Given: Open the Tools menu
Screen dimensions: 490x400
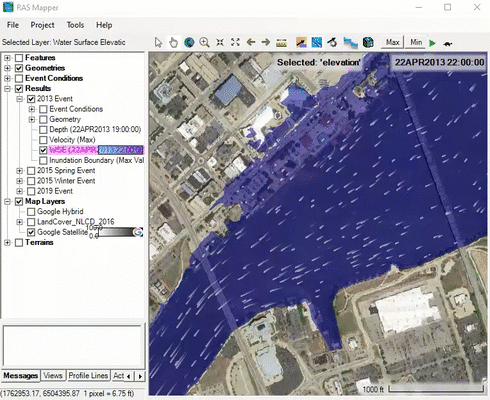Looking at the screenshot, I should (x=75, y=25).
